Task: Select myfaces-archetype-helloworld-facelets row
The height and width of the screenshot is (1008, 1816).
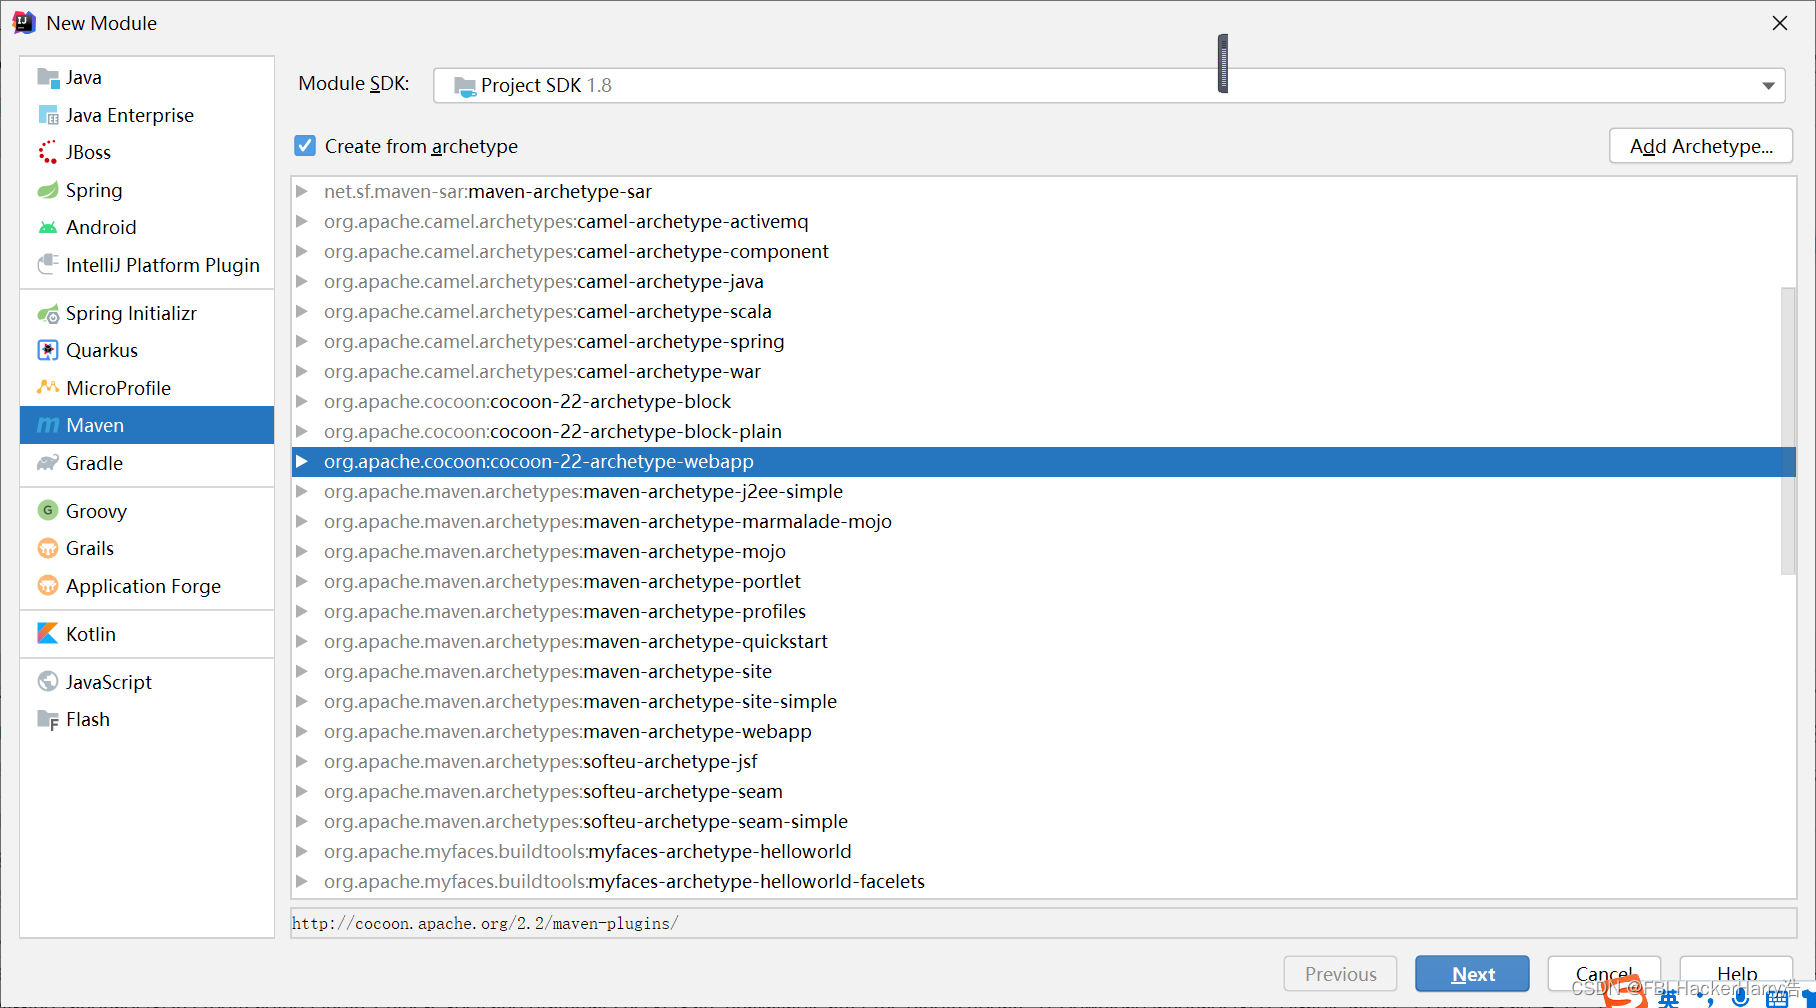Action: pos(1043,881)
